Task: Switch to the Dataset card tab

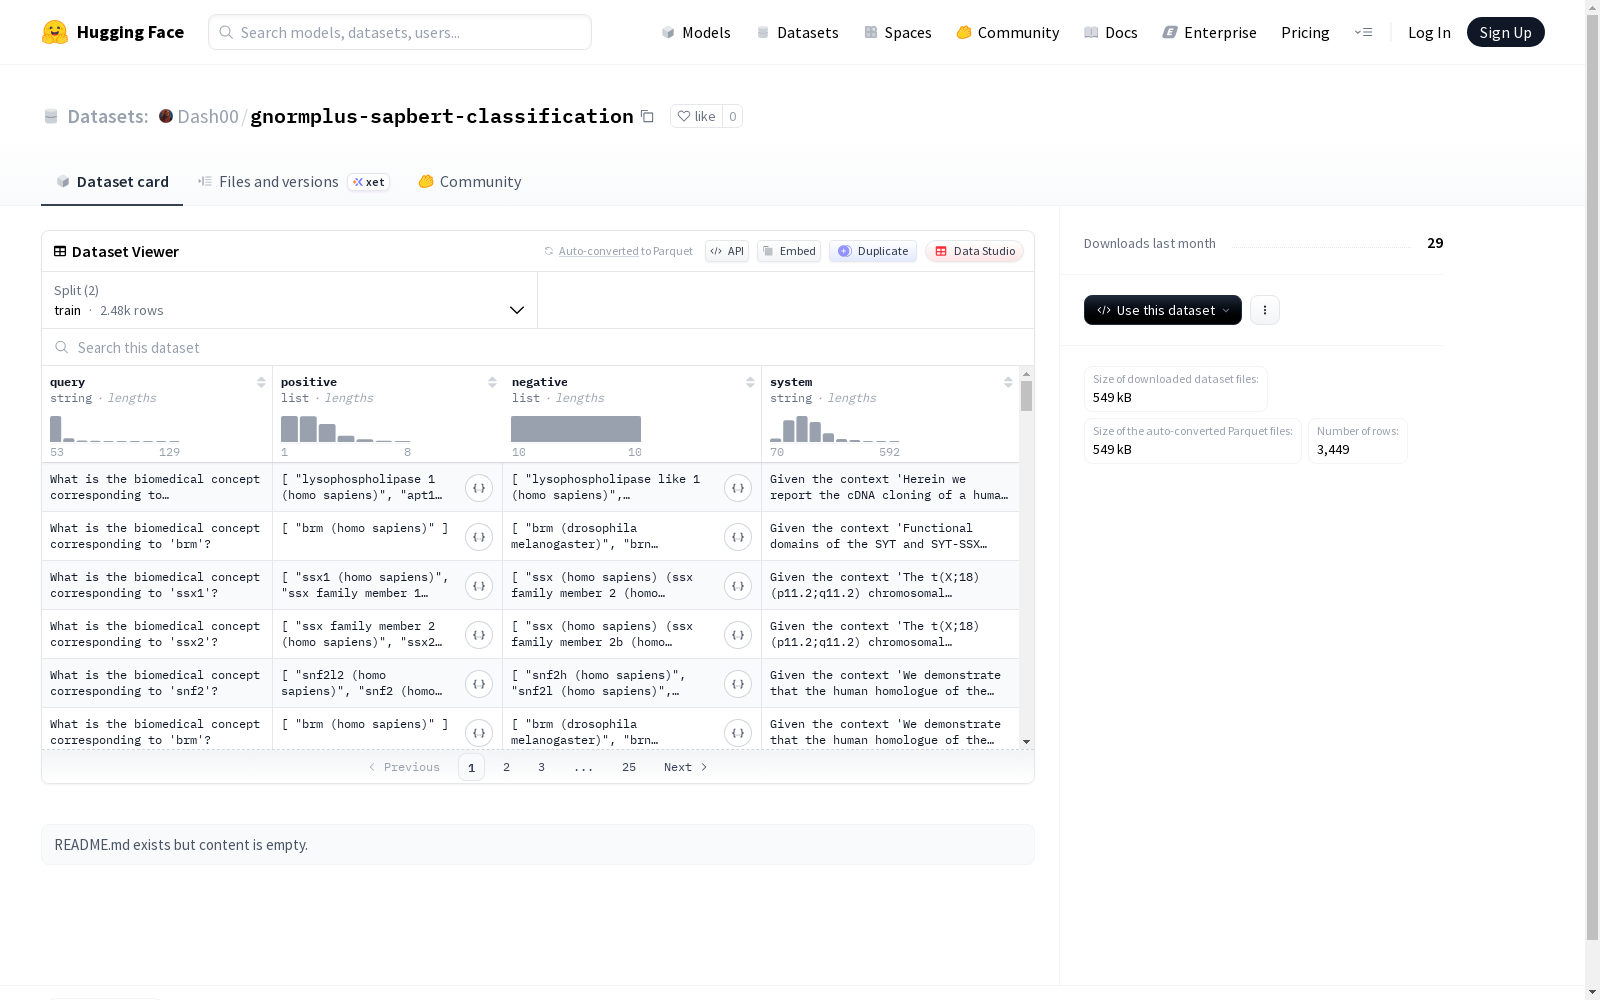Action: pos(112,182)
